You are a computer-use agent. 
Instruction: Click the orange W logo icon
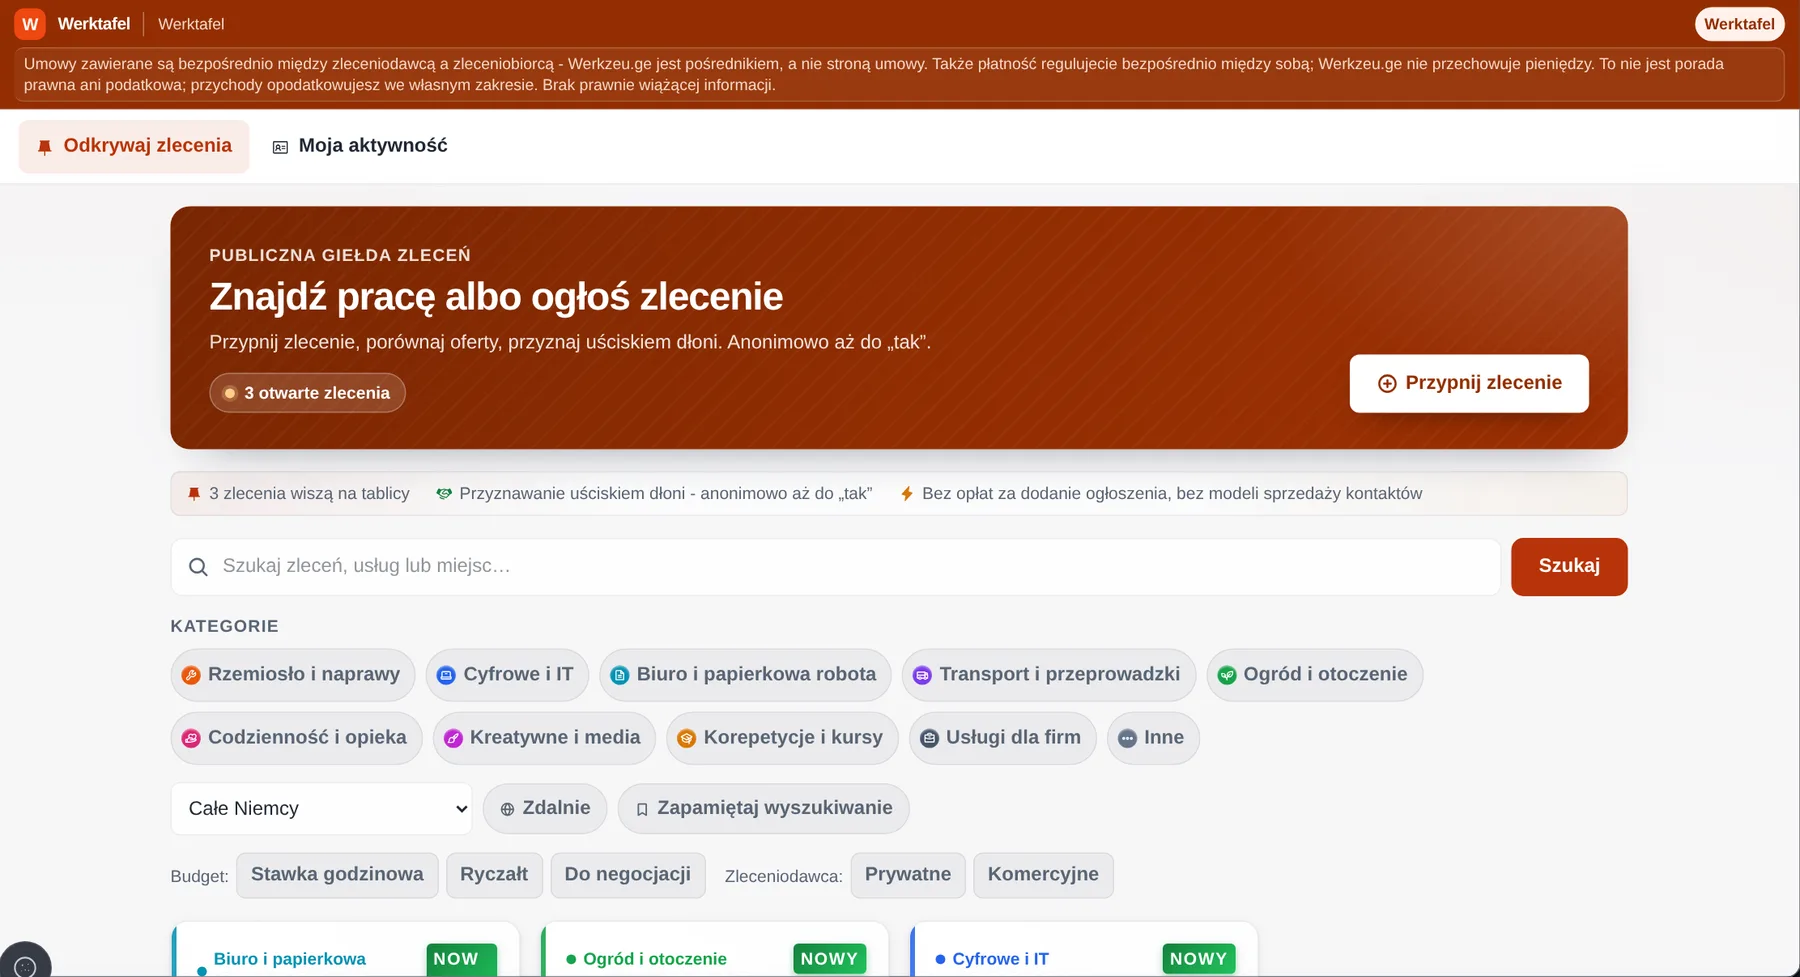tap(30, 23)
